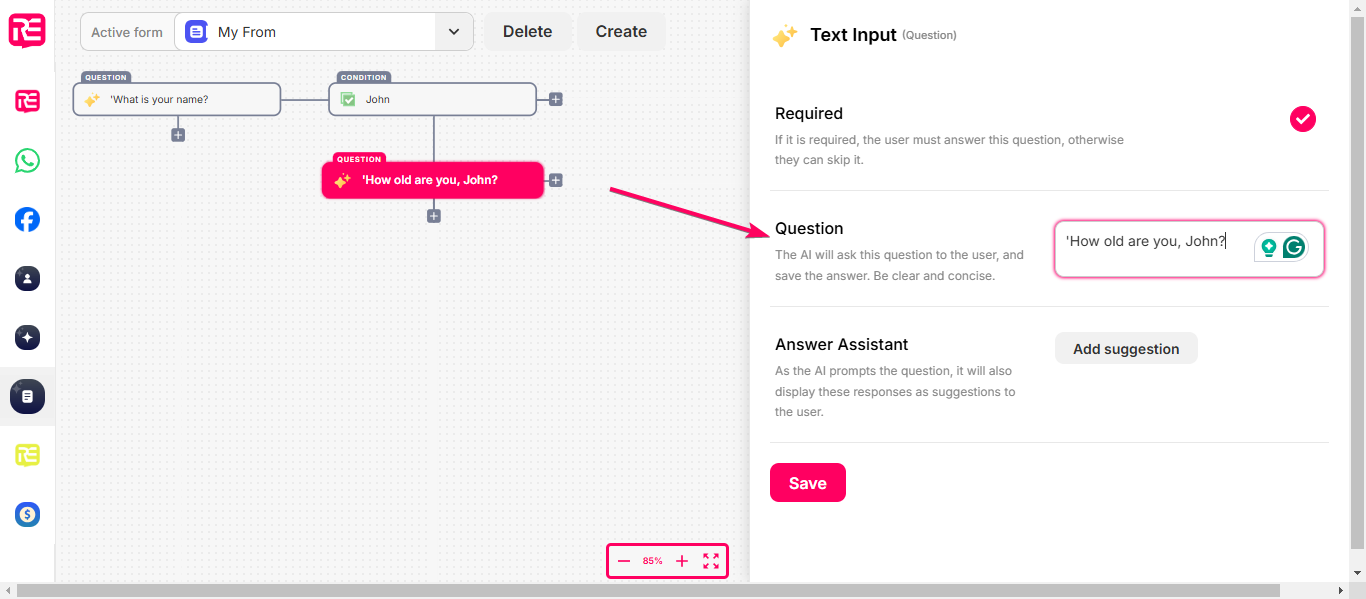
Task: Click the dollar billing icon in sidebar
Action: click(x=27, y=515)
